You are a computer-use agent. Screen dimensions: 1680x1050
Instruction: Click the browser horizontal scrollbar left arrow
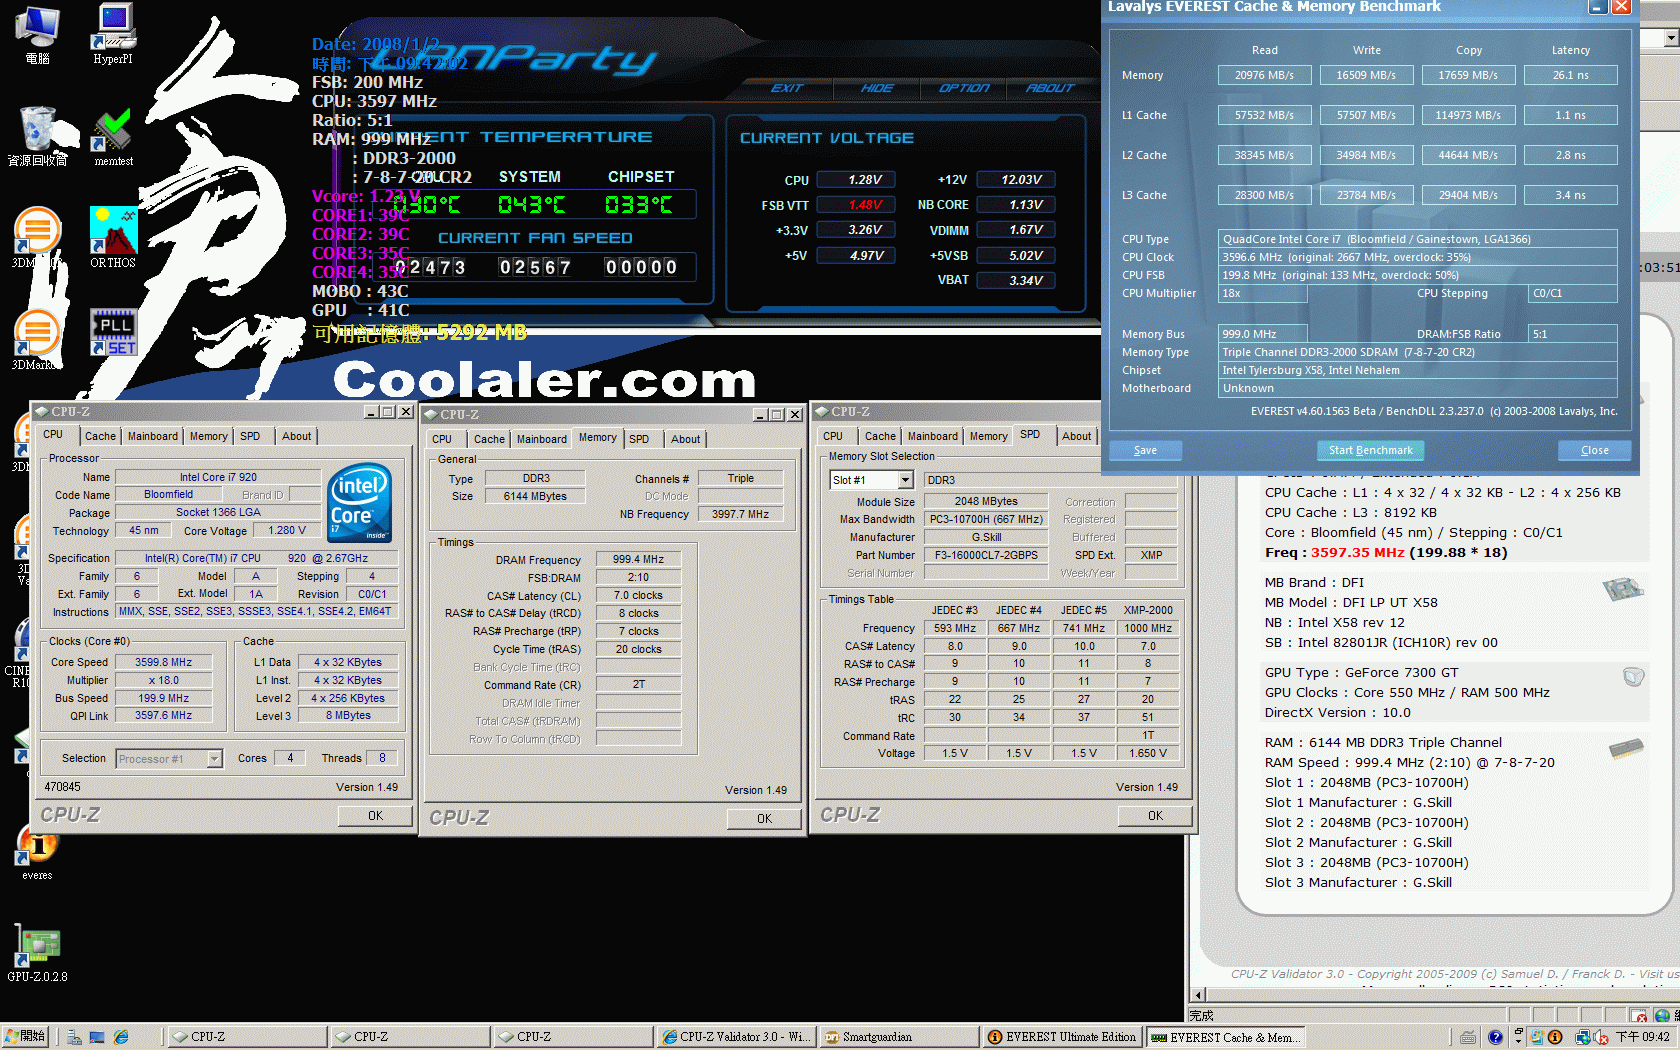(x=1199, y=995)
